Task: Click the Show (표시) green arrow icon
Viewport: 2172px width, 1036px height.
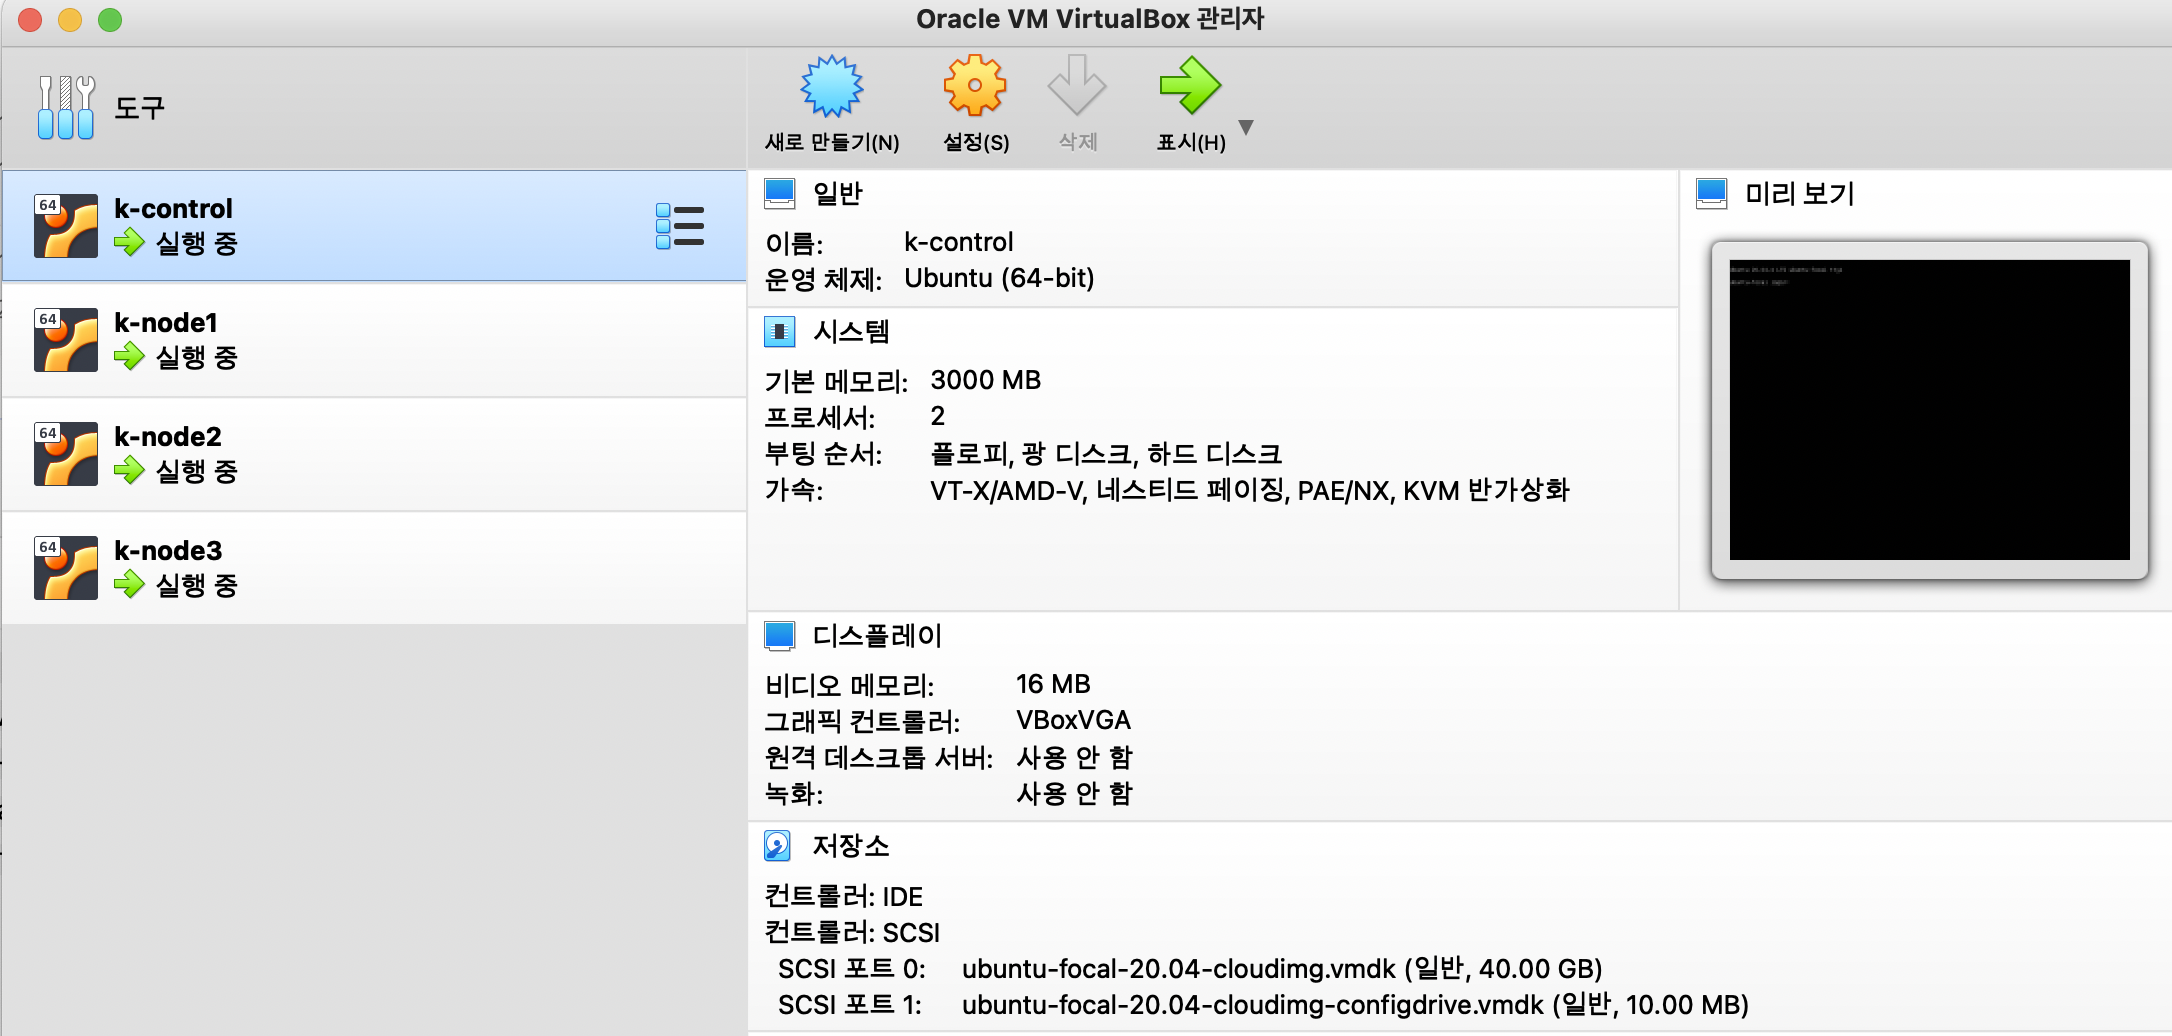Action: pos(1190,86)
